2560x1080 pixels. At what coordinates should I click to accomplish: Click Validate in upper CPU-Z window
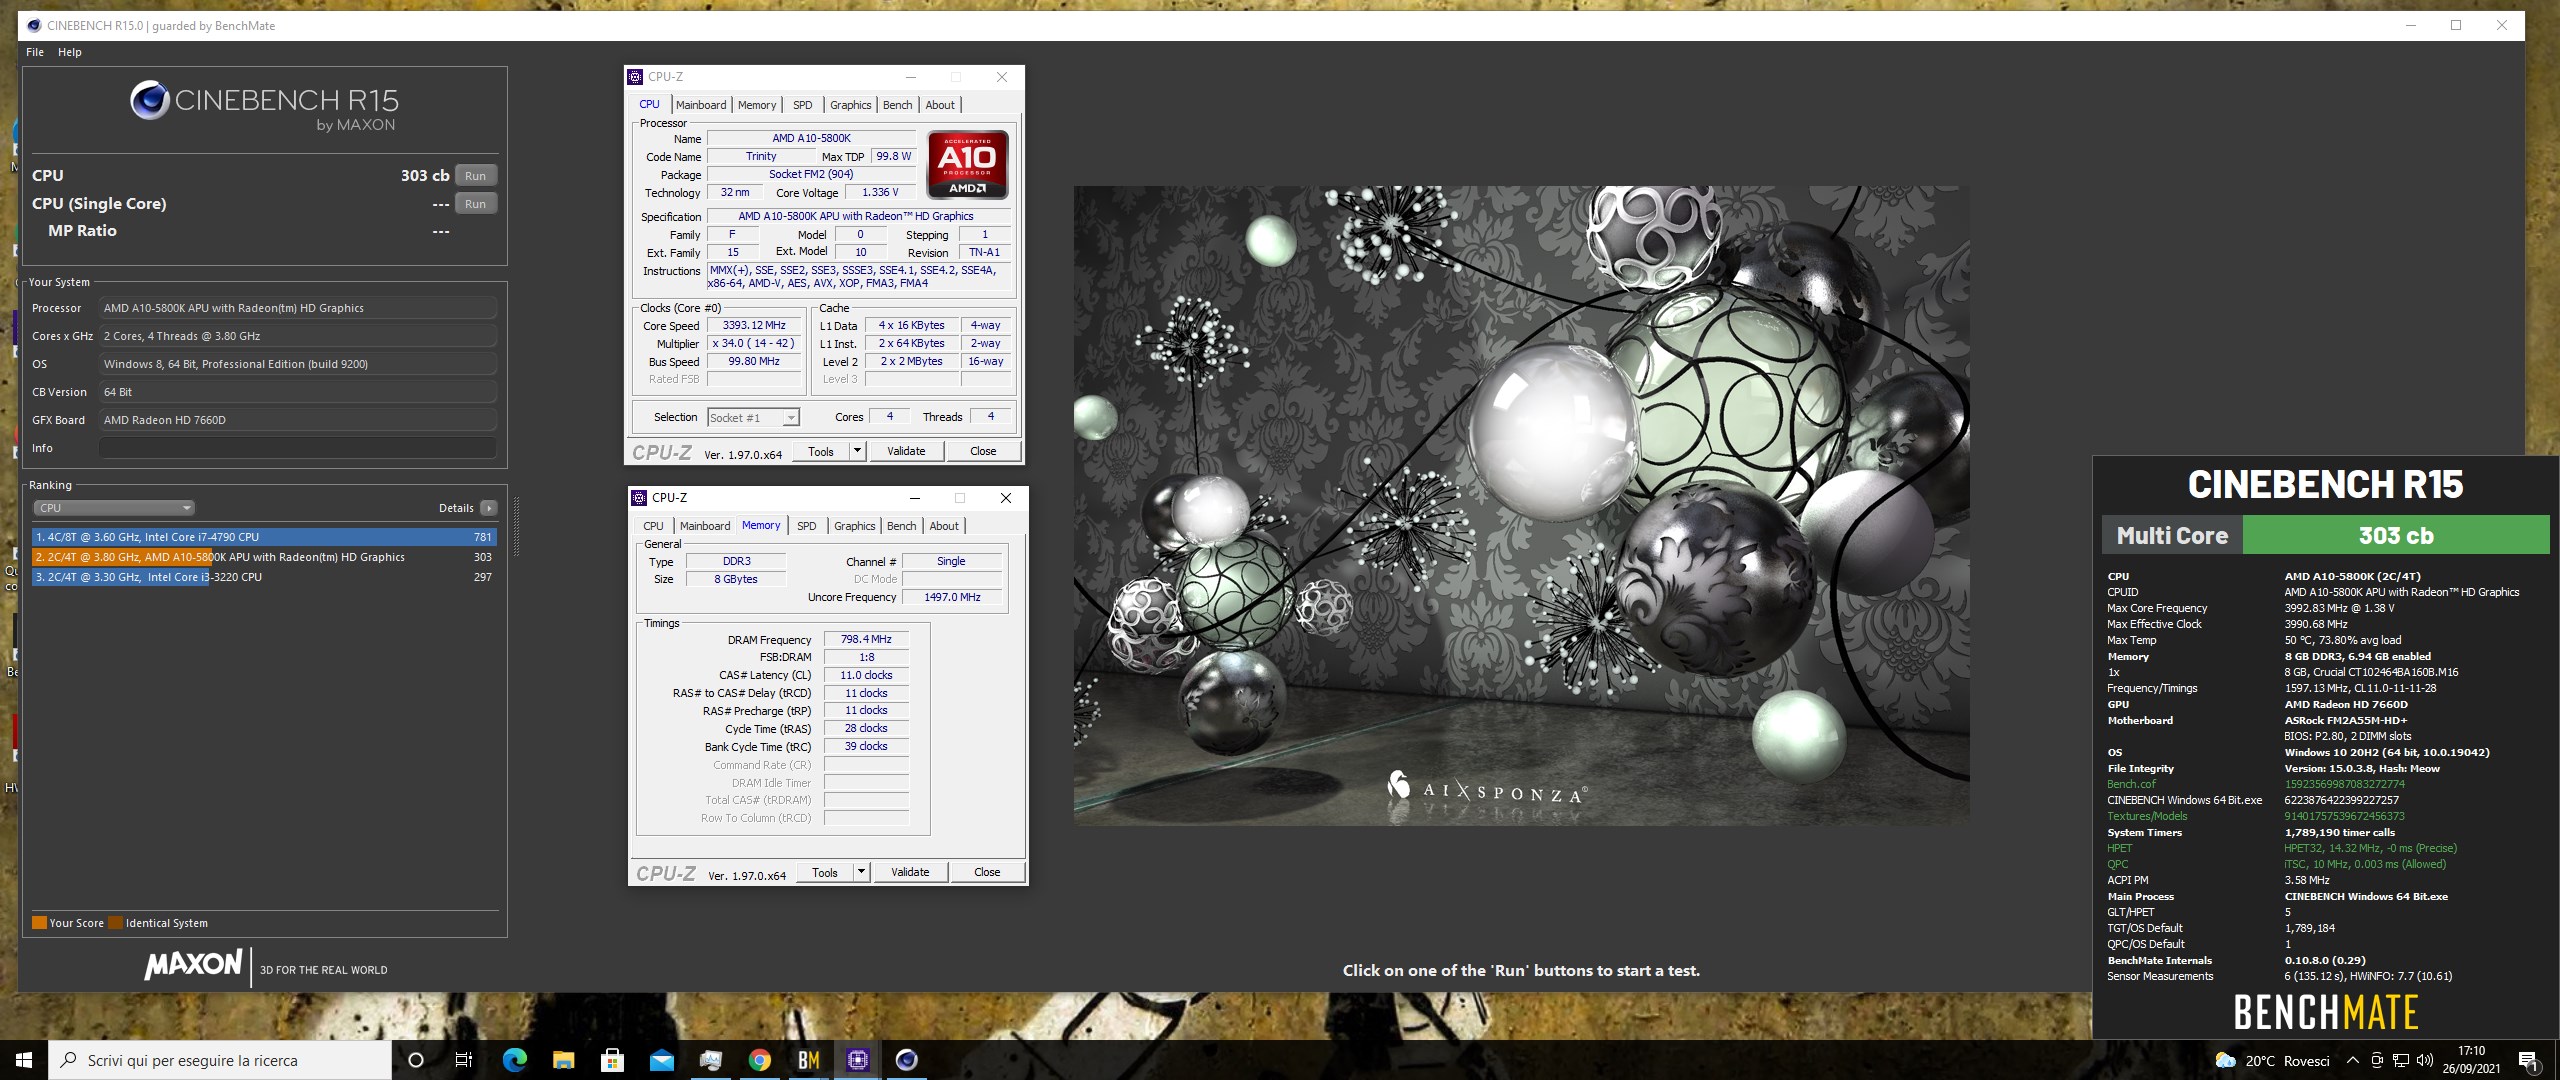[906, 451]
